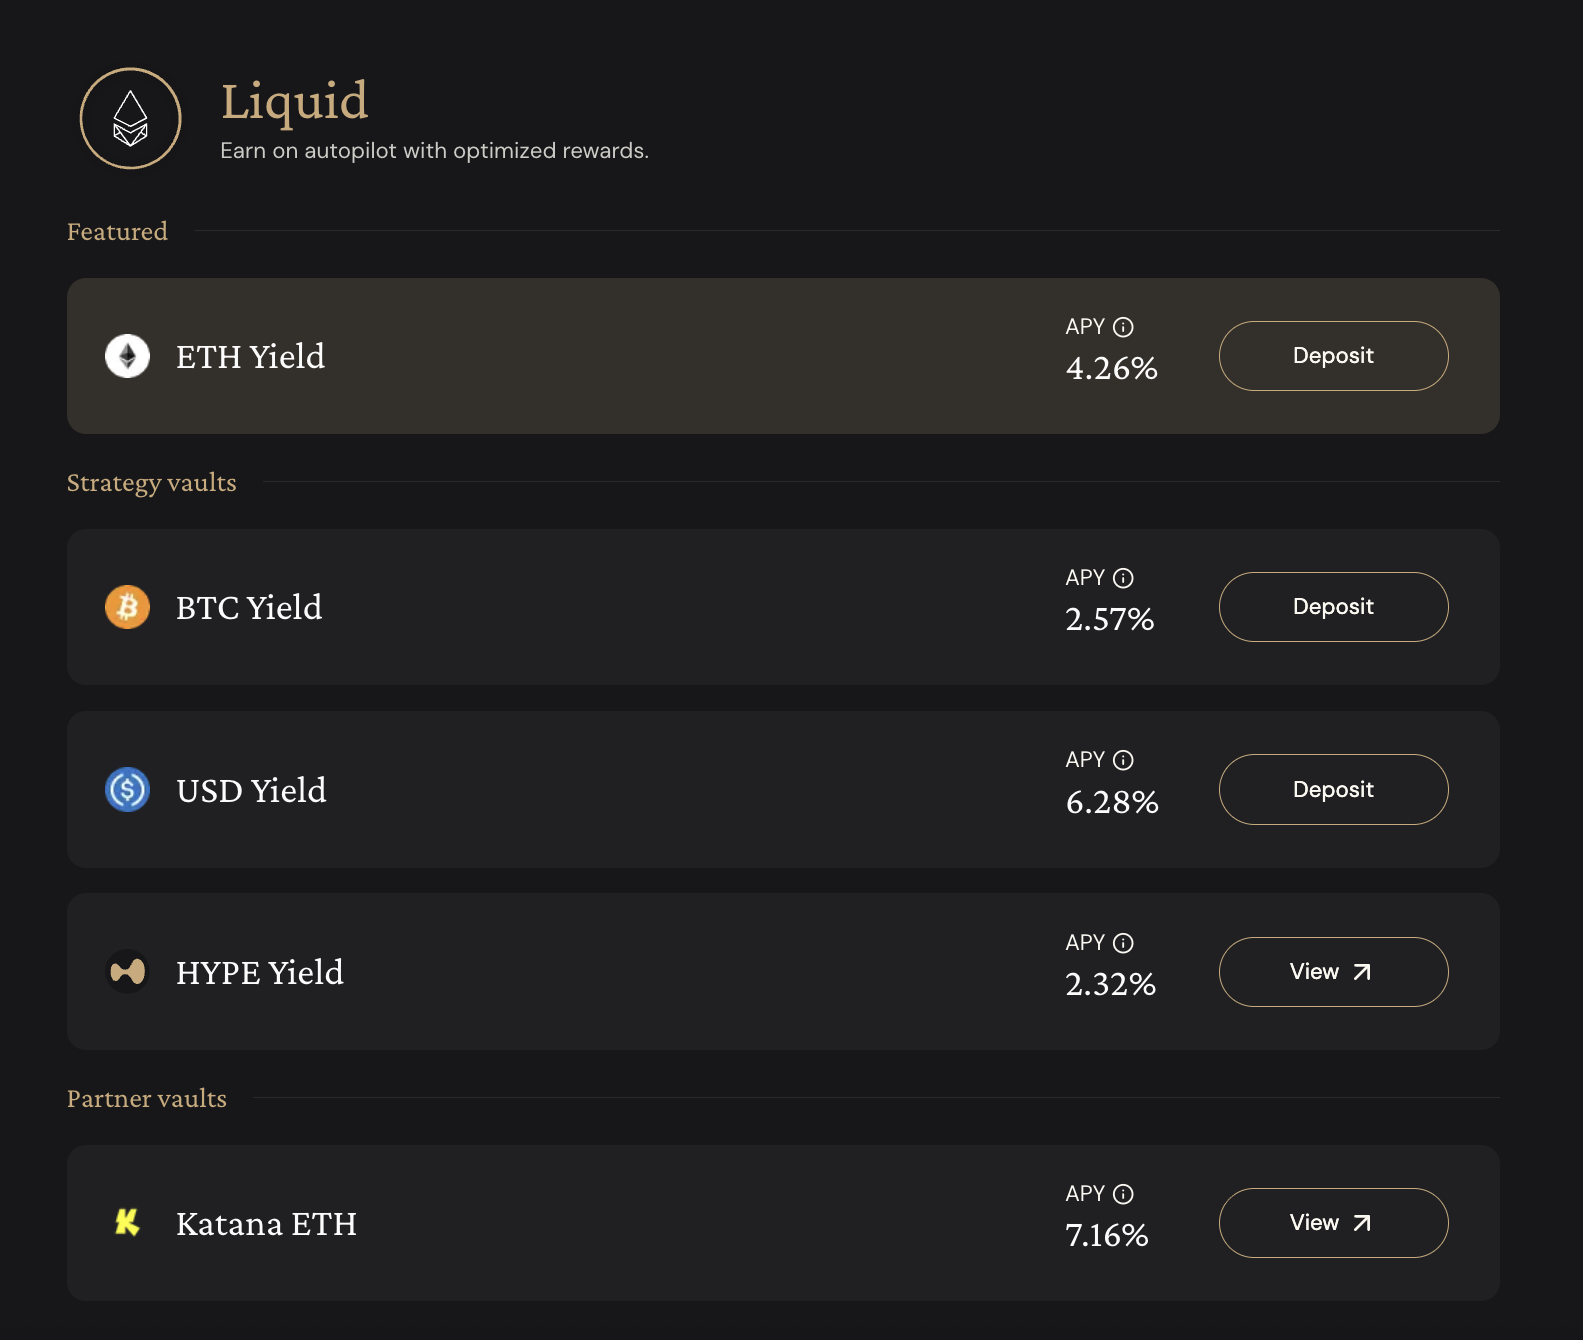Show the HYPE Yield APY info tooltip
The height and width of the screenshot is (1340, 1583).
point(1123,943)
